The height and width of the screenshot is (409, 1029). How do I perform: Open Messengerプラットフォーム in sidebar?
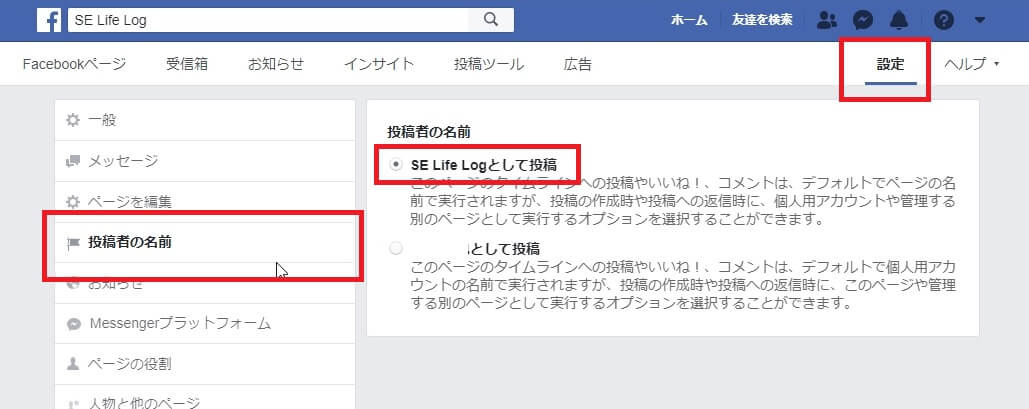tap(179, 323)
